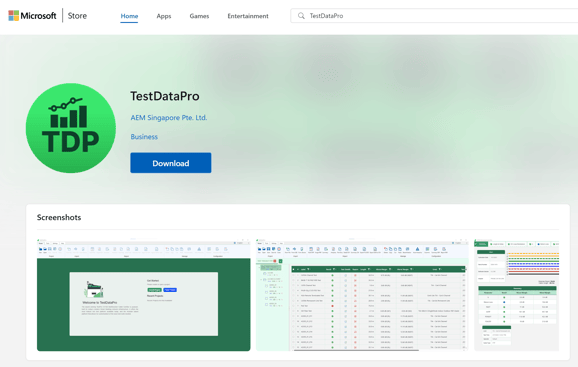Open the data table screenshot thumbnail
Image resolution: width=578 pixels, height=367 pixels.
click(362, 295)
